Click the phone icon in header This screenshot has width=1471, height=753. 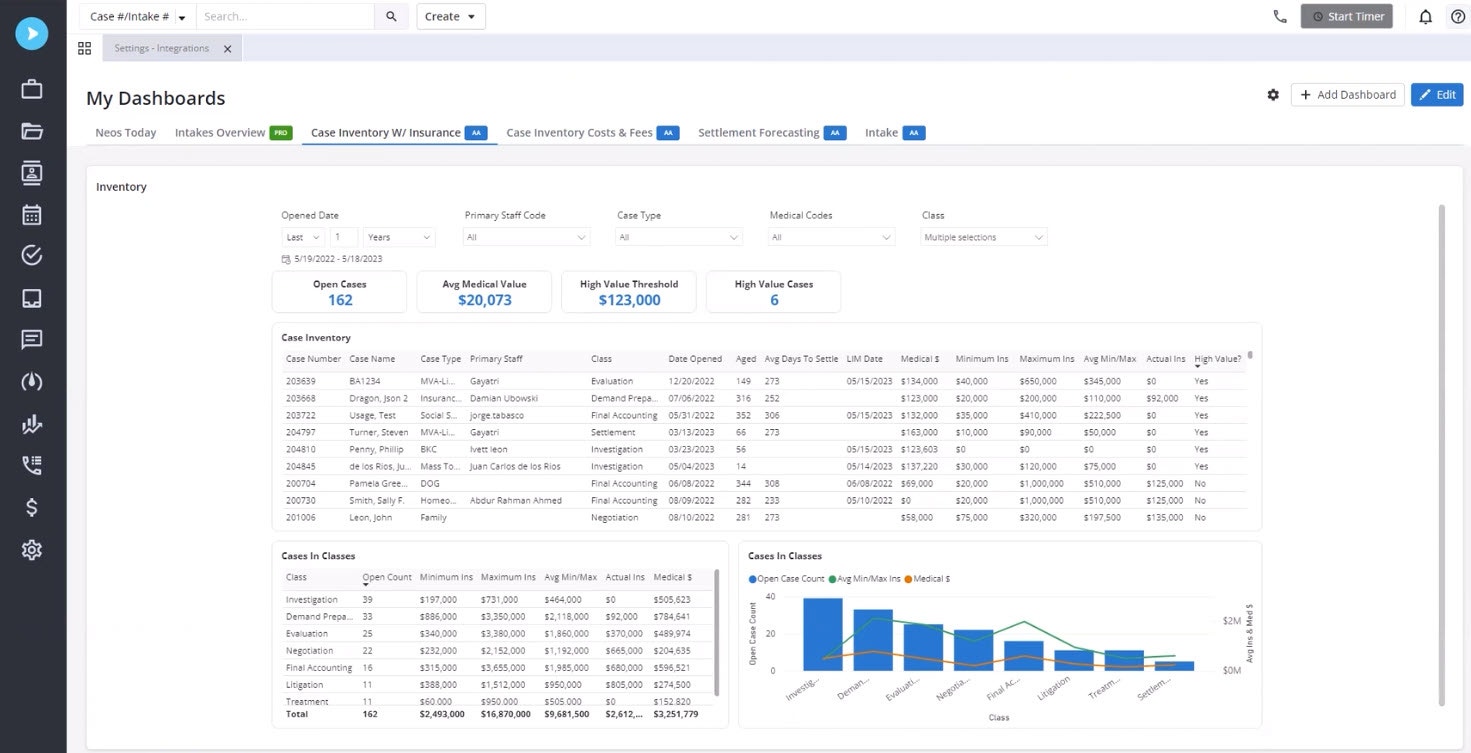click(x=1280, y=17)
